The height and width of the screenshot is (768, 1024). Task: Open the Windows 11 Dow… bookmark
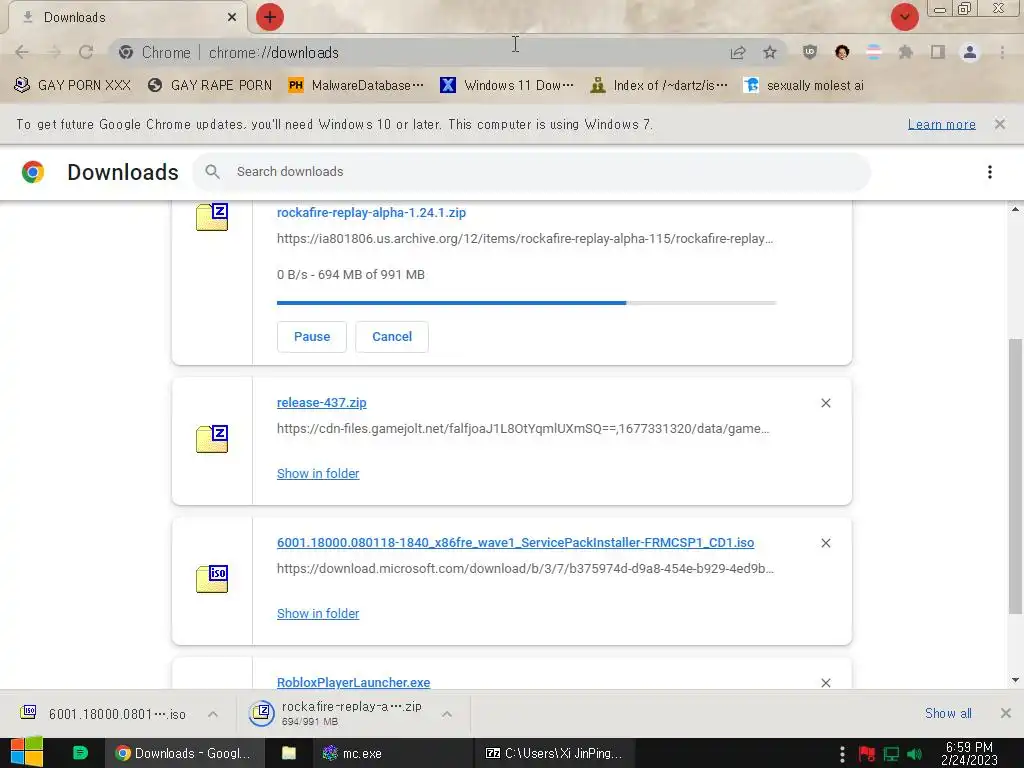(x=507, y=86)
